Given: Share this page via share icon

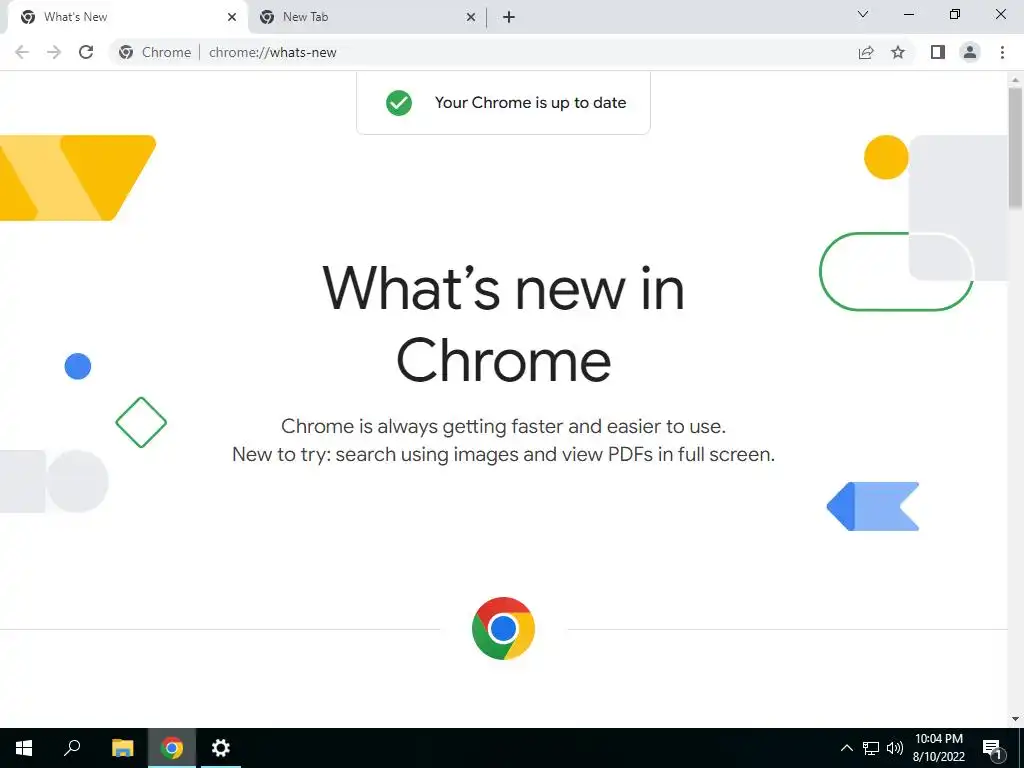Looking at the screenshot, I should tap(866, 52).
